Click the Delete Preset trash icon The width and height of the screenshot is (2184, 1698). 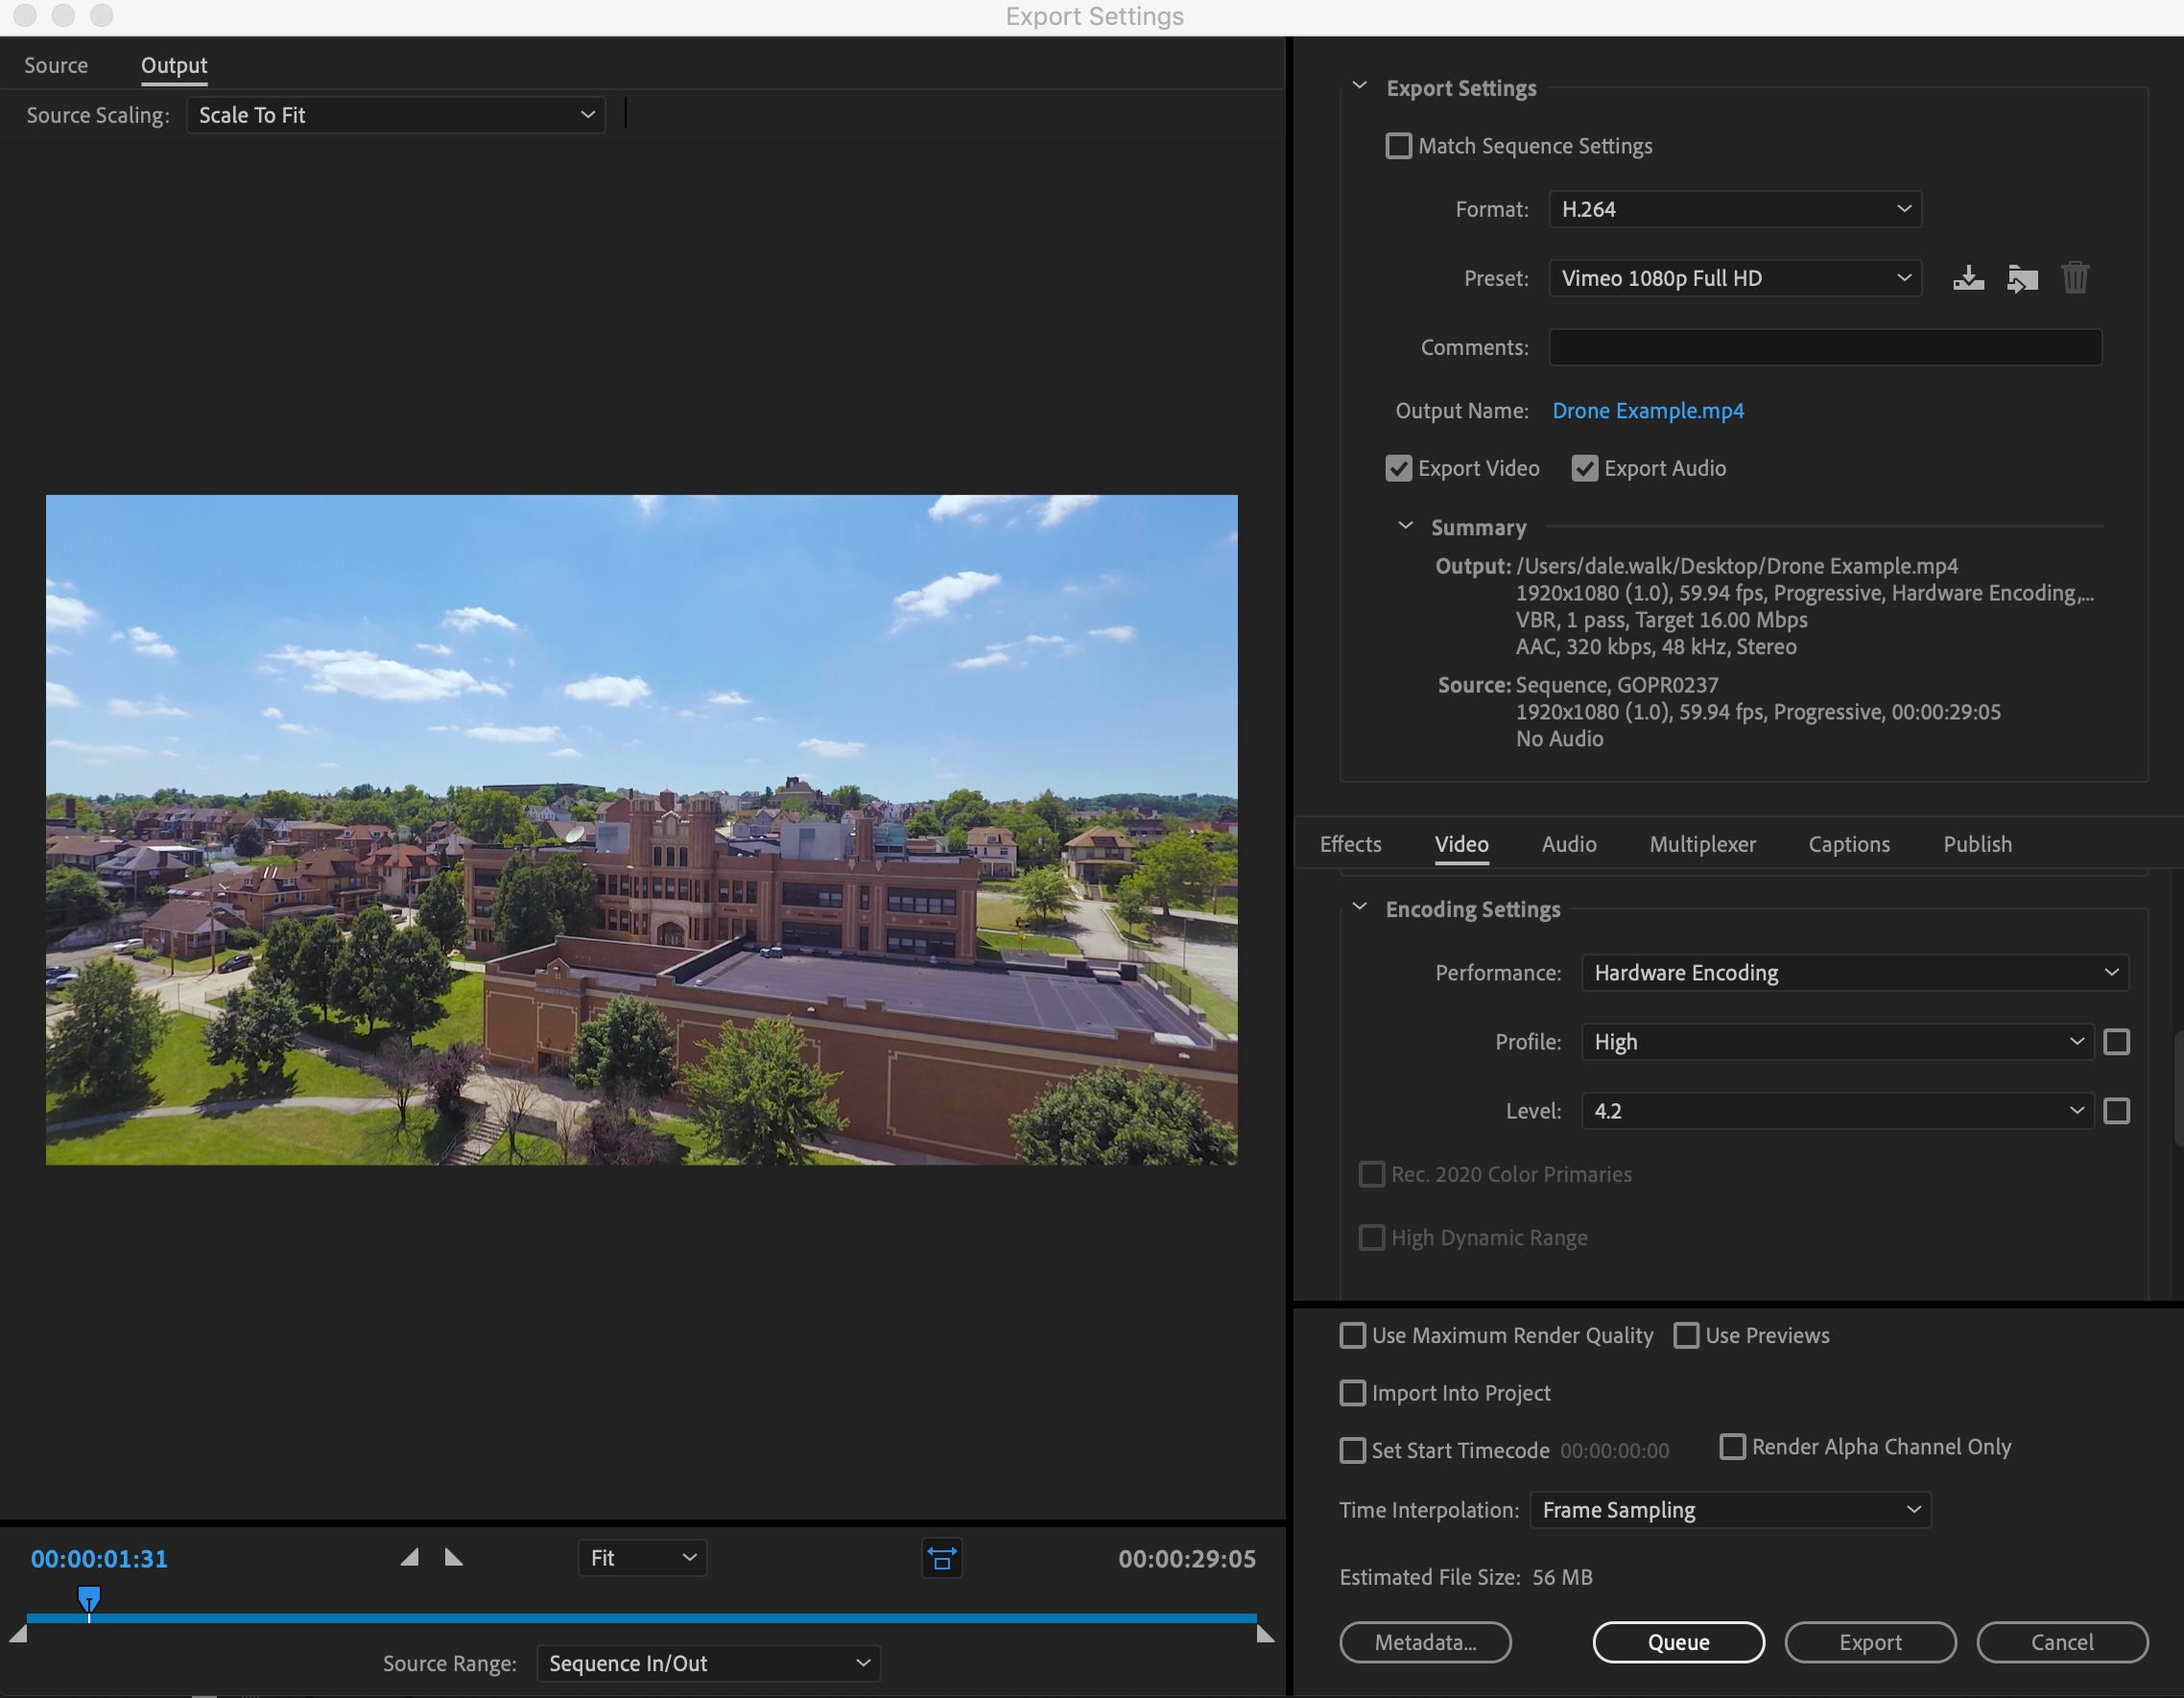[2075, 278]
